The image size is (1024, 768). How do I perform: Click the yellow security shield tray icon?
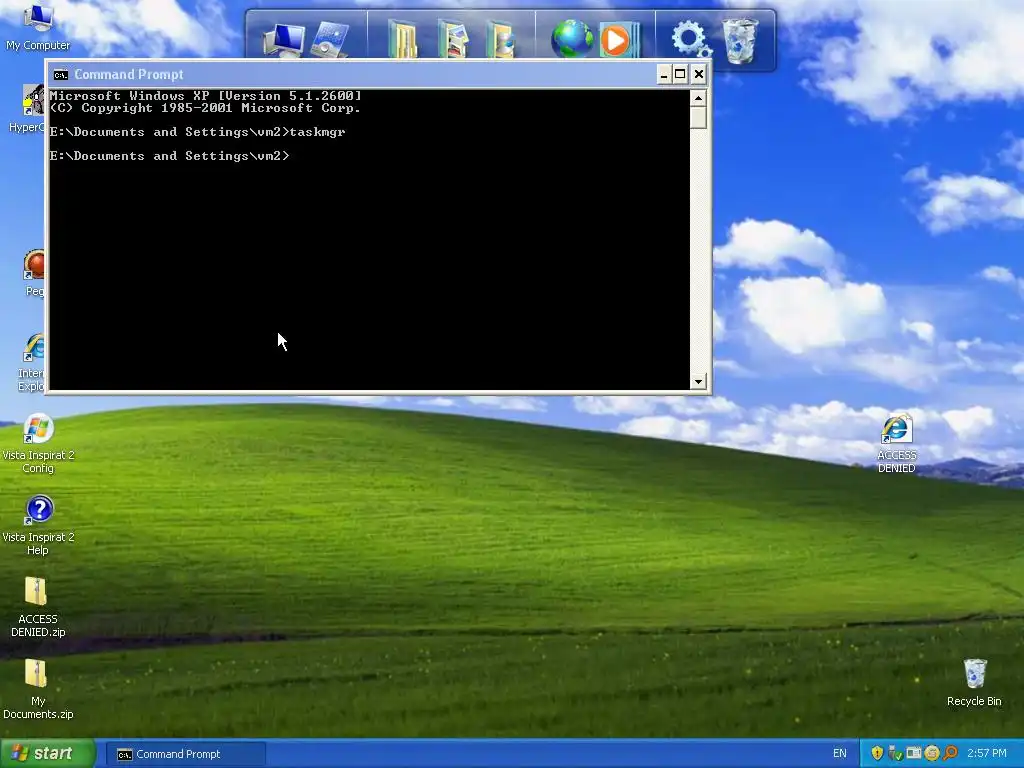pos(877,753)
